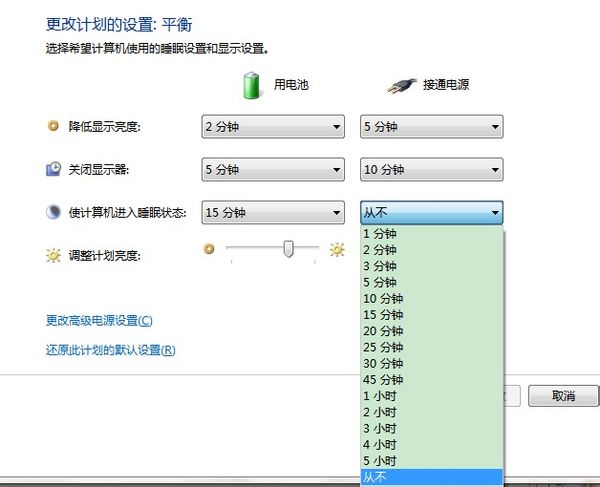Select 15 分钟 in the sleep list
This screenshot has height=487, width=600.
click(432, 315)
